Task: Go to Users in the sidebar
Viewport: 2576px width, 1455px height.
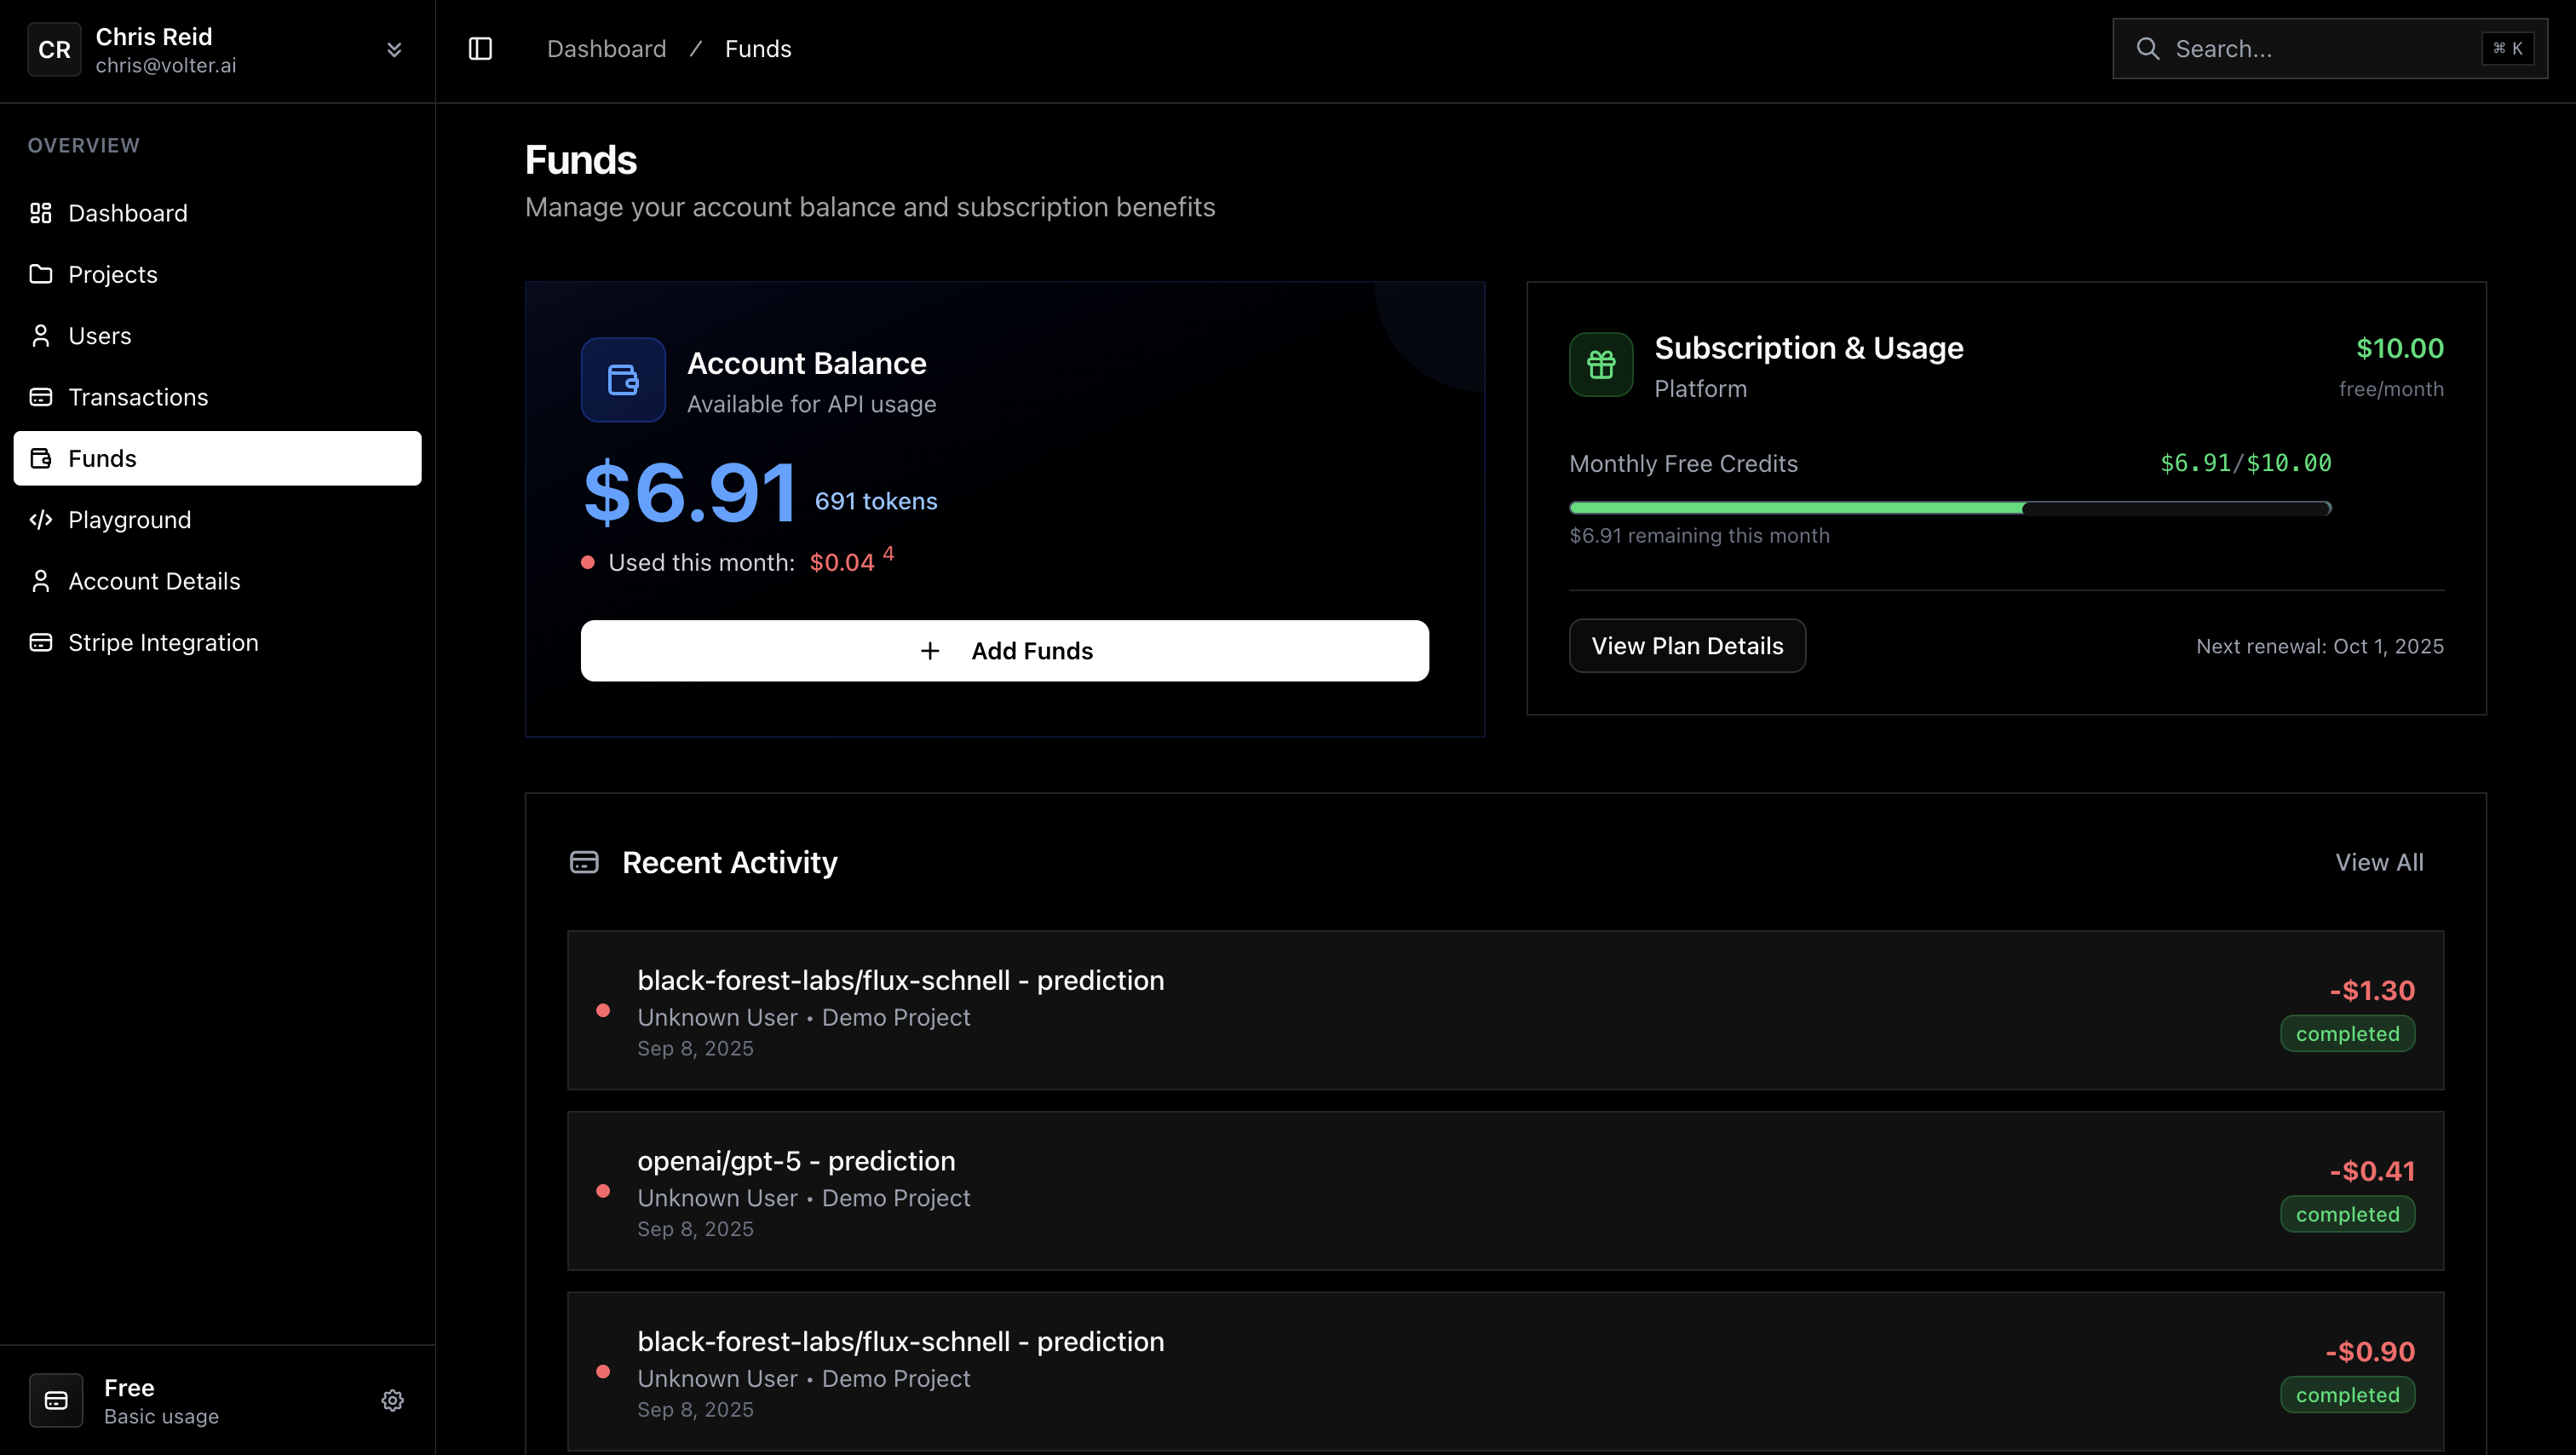Action: tap(218, 336)
